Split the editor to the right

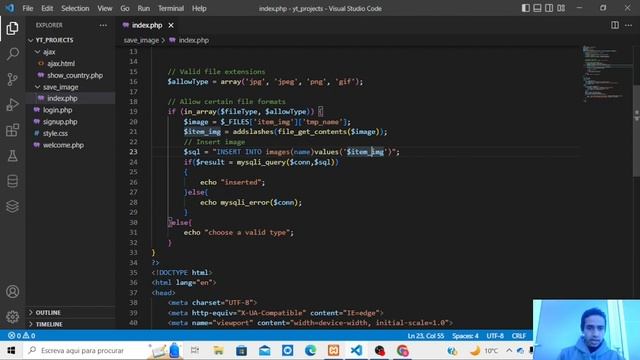[x=615, y=25]
